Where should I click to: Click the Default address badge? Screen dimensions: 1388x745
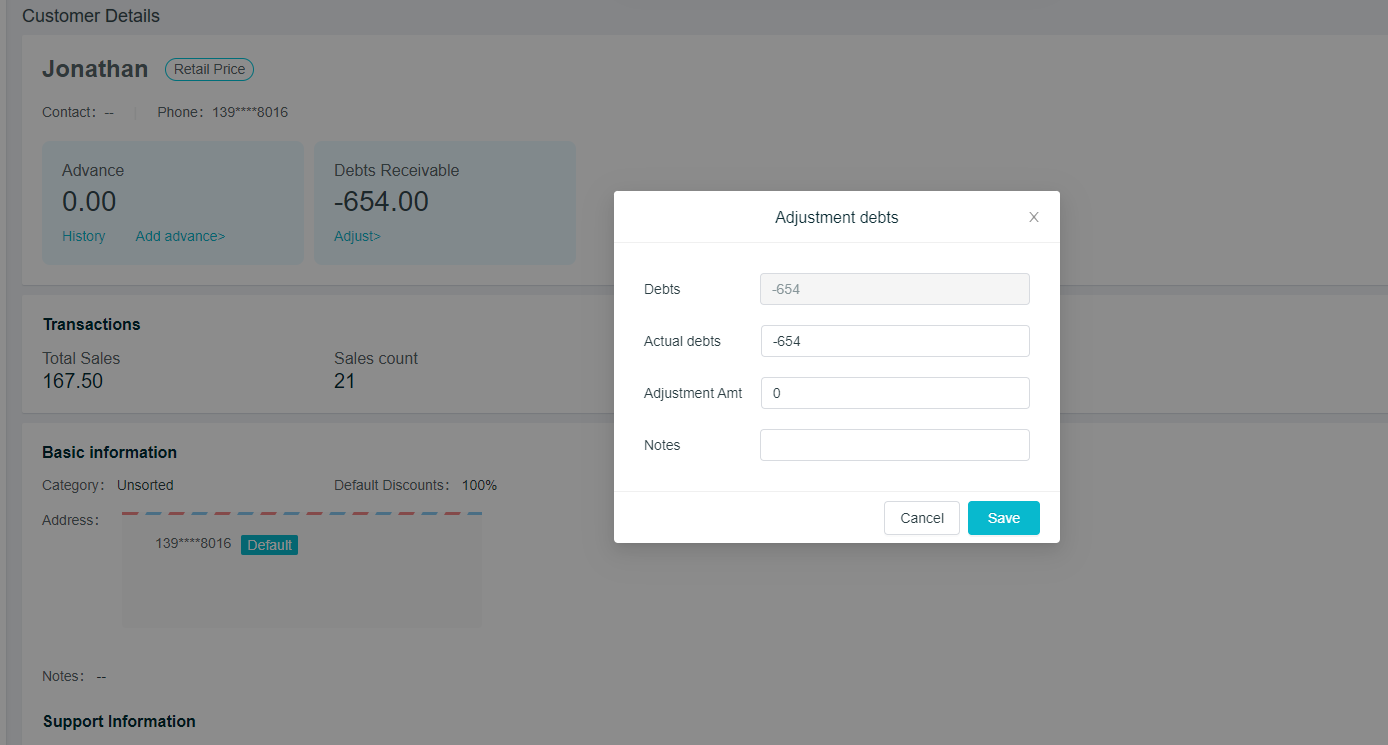(x=269, y=545)
